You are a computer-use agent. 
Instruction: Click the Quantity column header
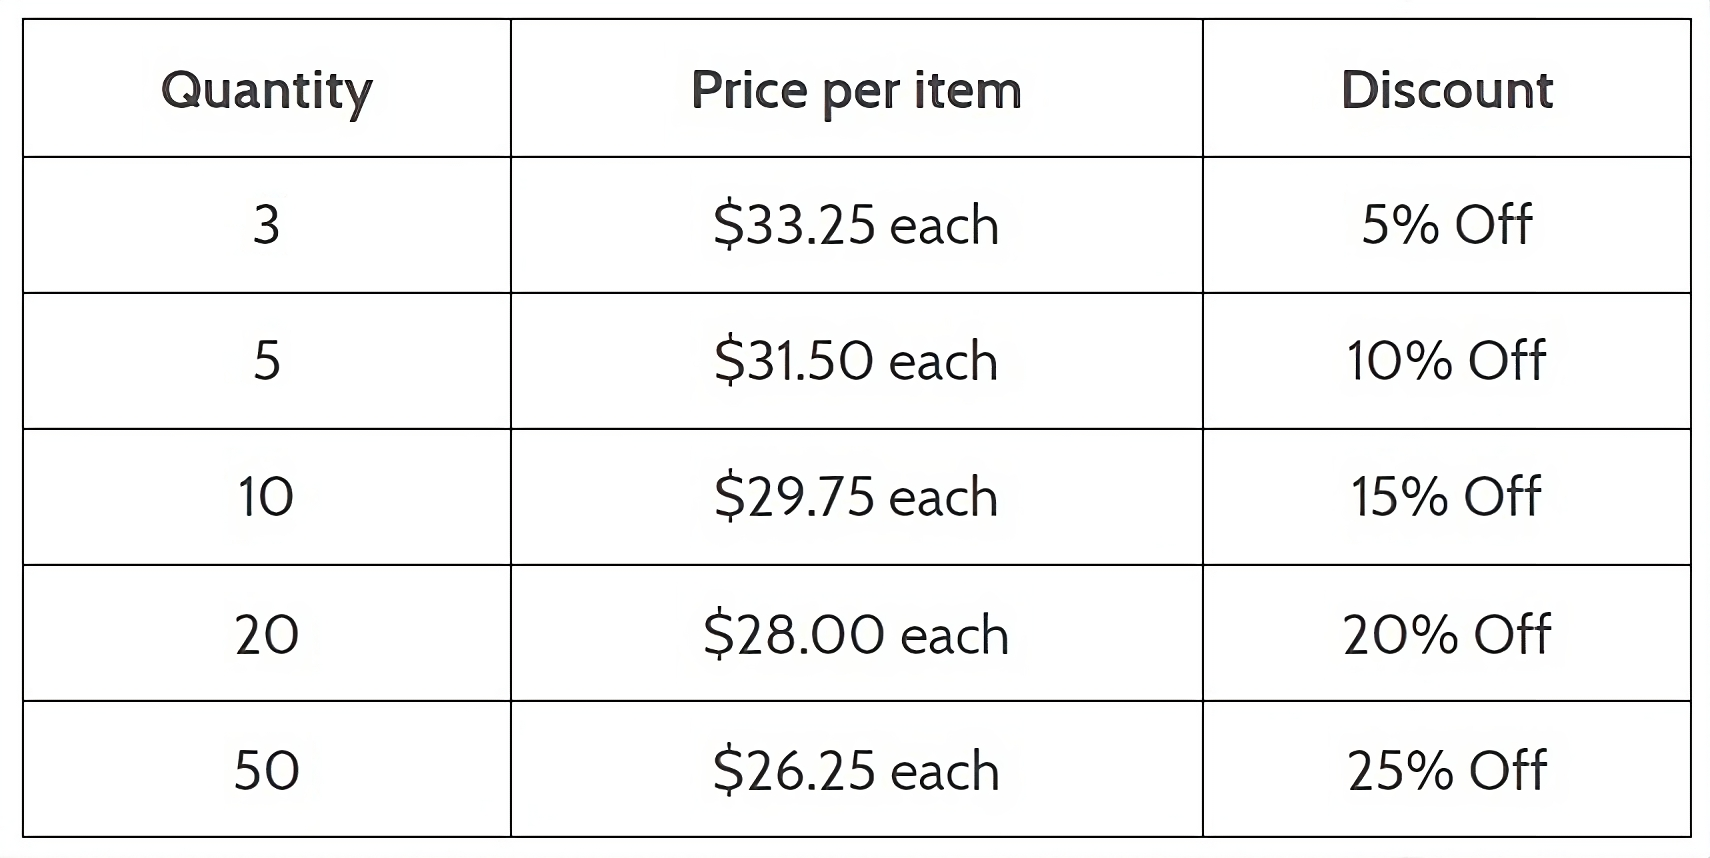[x=266, y=90]
